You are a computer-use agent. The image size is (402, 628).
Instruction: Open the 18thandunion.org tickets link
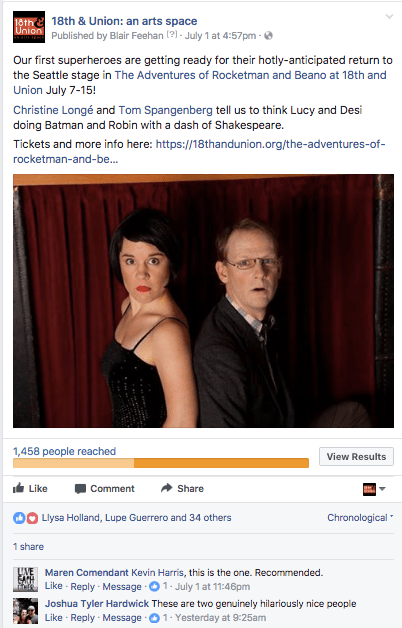point(199,151)
